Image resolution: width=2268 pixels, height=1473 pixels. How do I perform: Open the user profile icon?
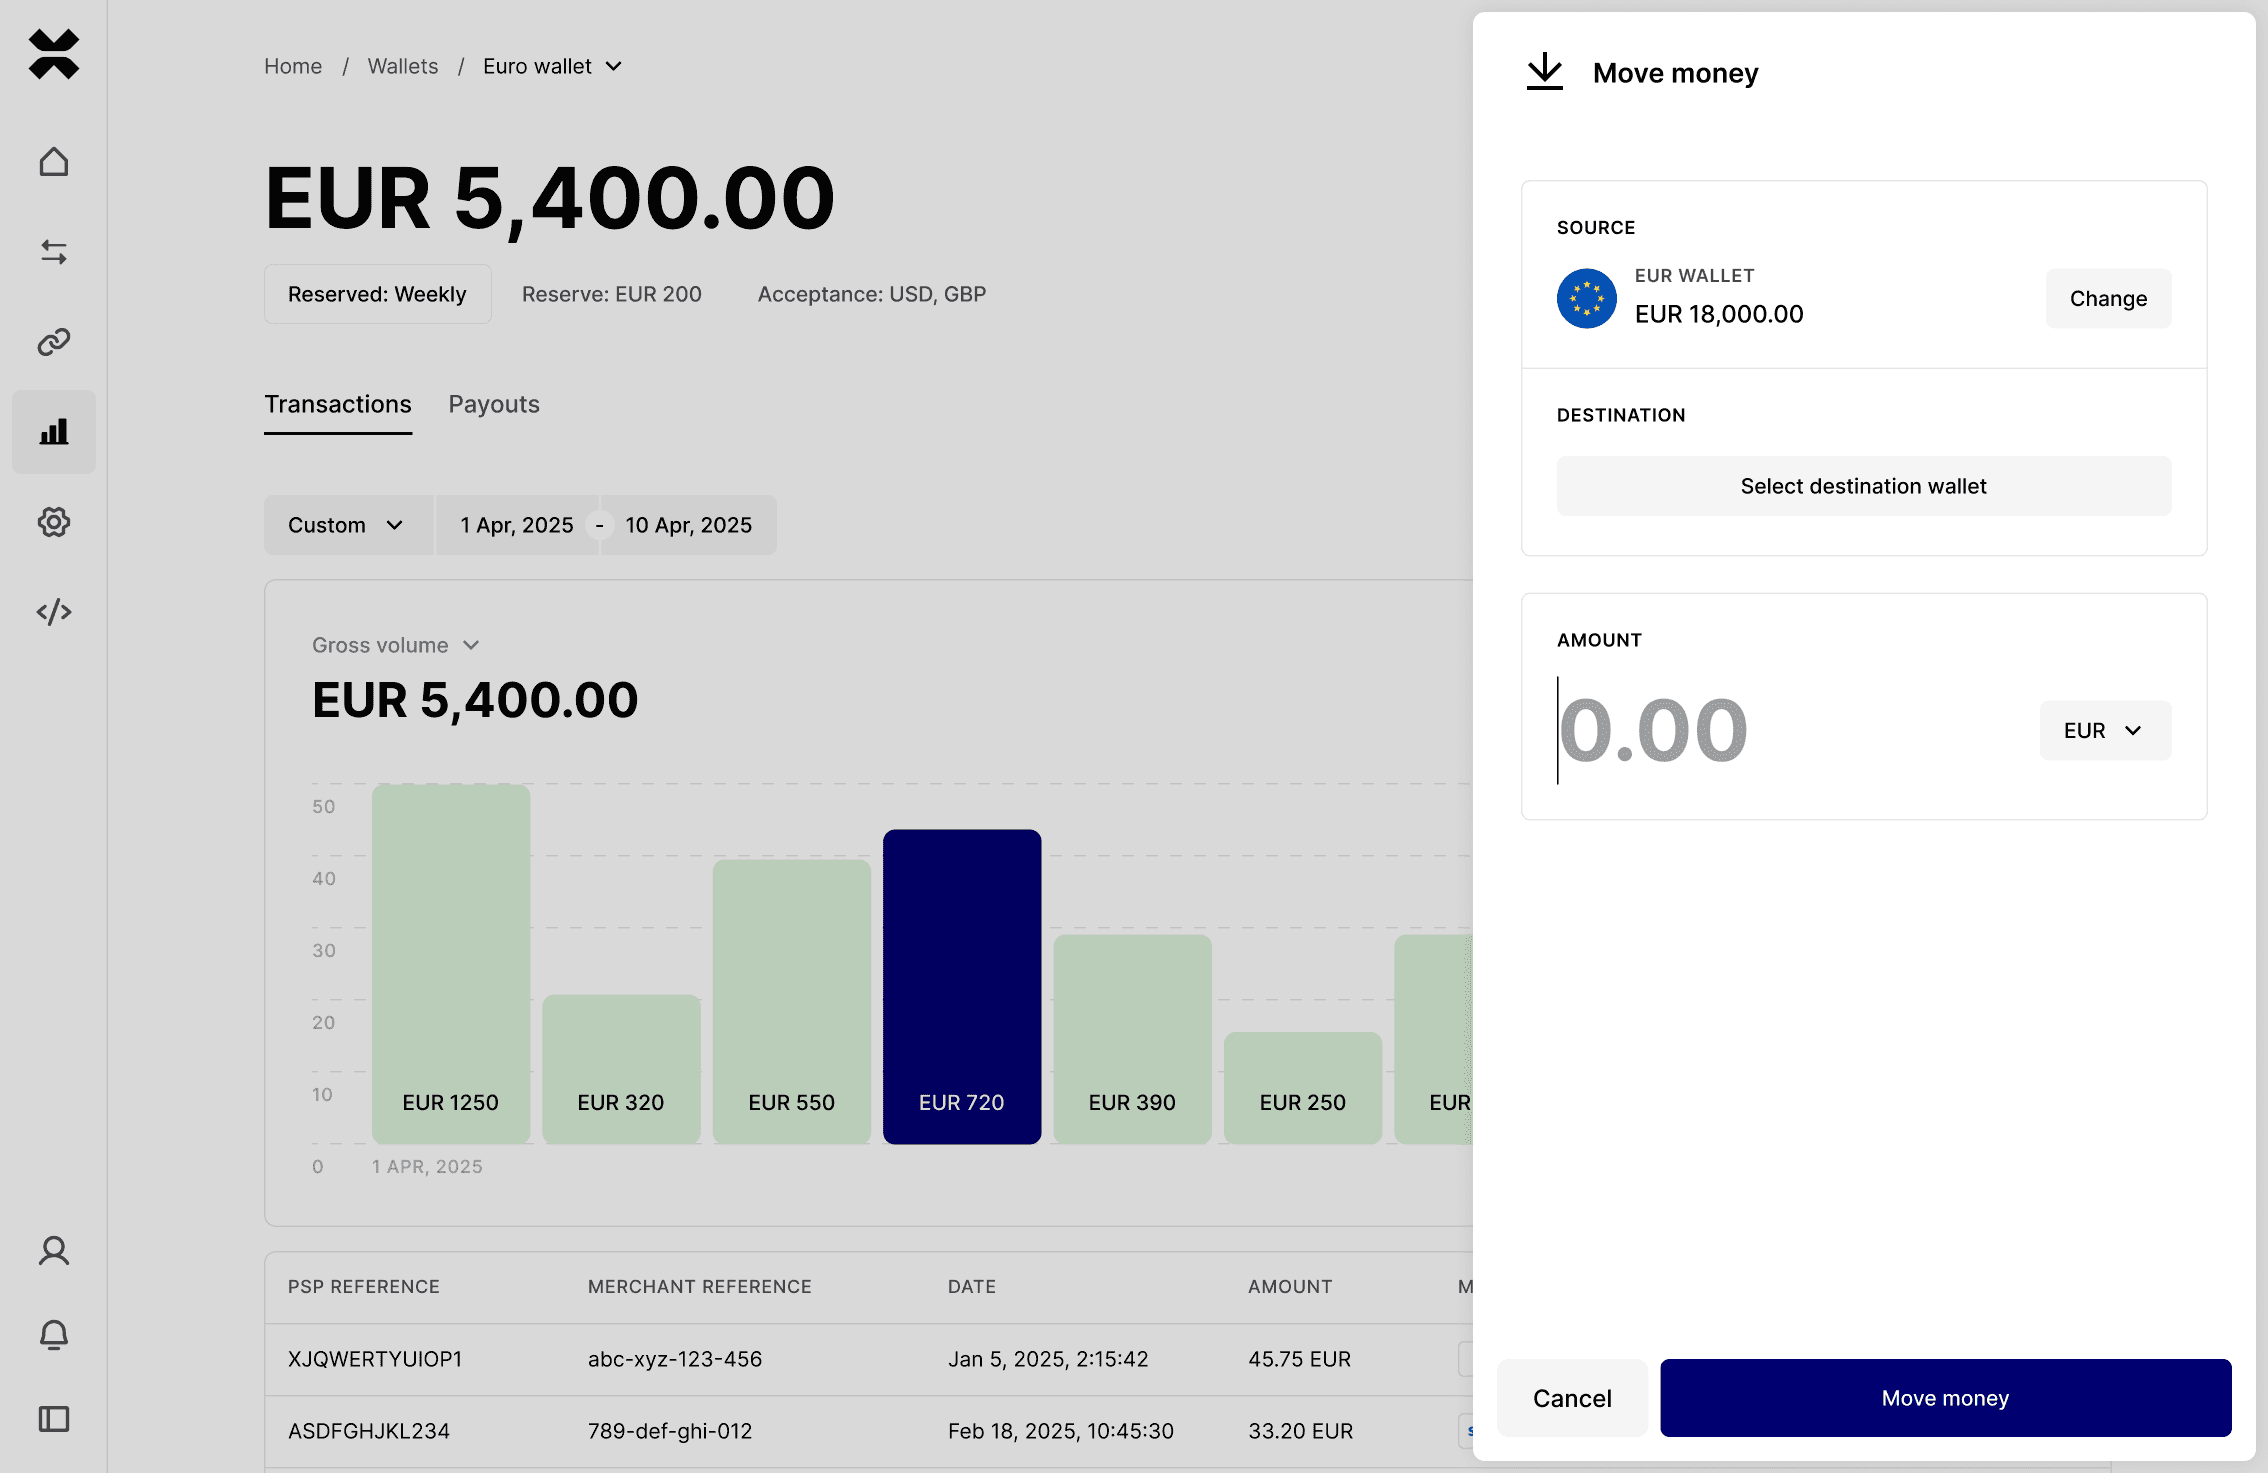[x=54, y=1251]
